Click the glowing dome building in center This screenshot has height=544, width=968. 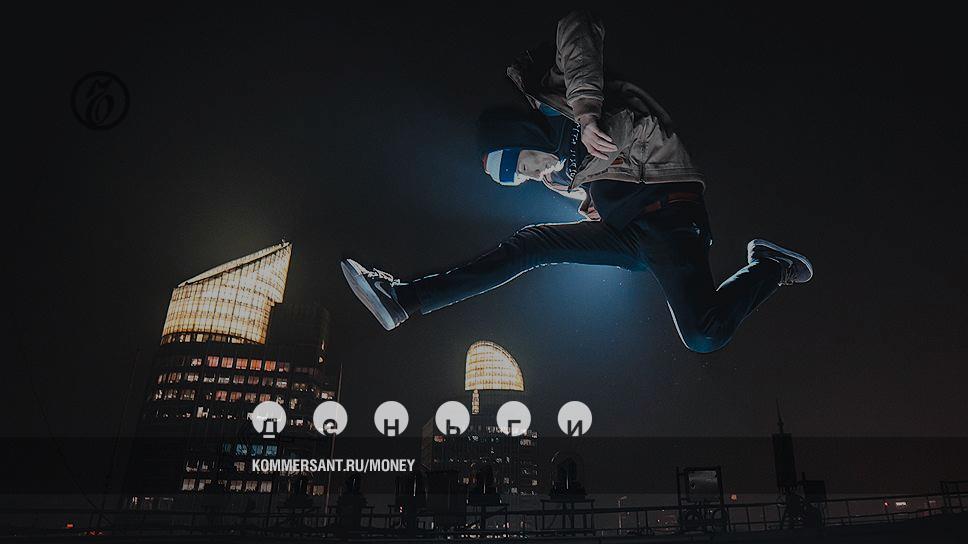coord(493,367)
